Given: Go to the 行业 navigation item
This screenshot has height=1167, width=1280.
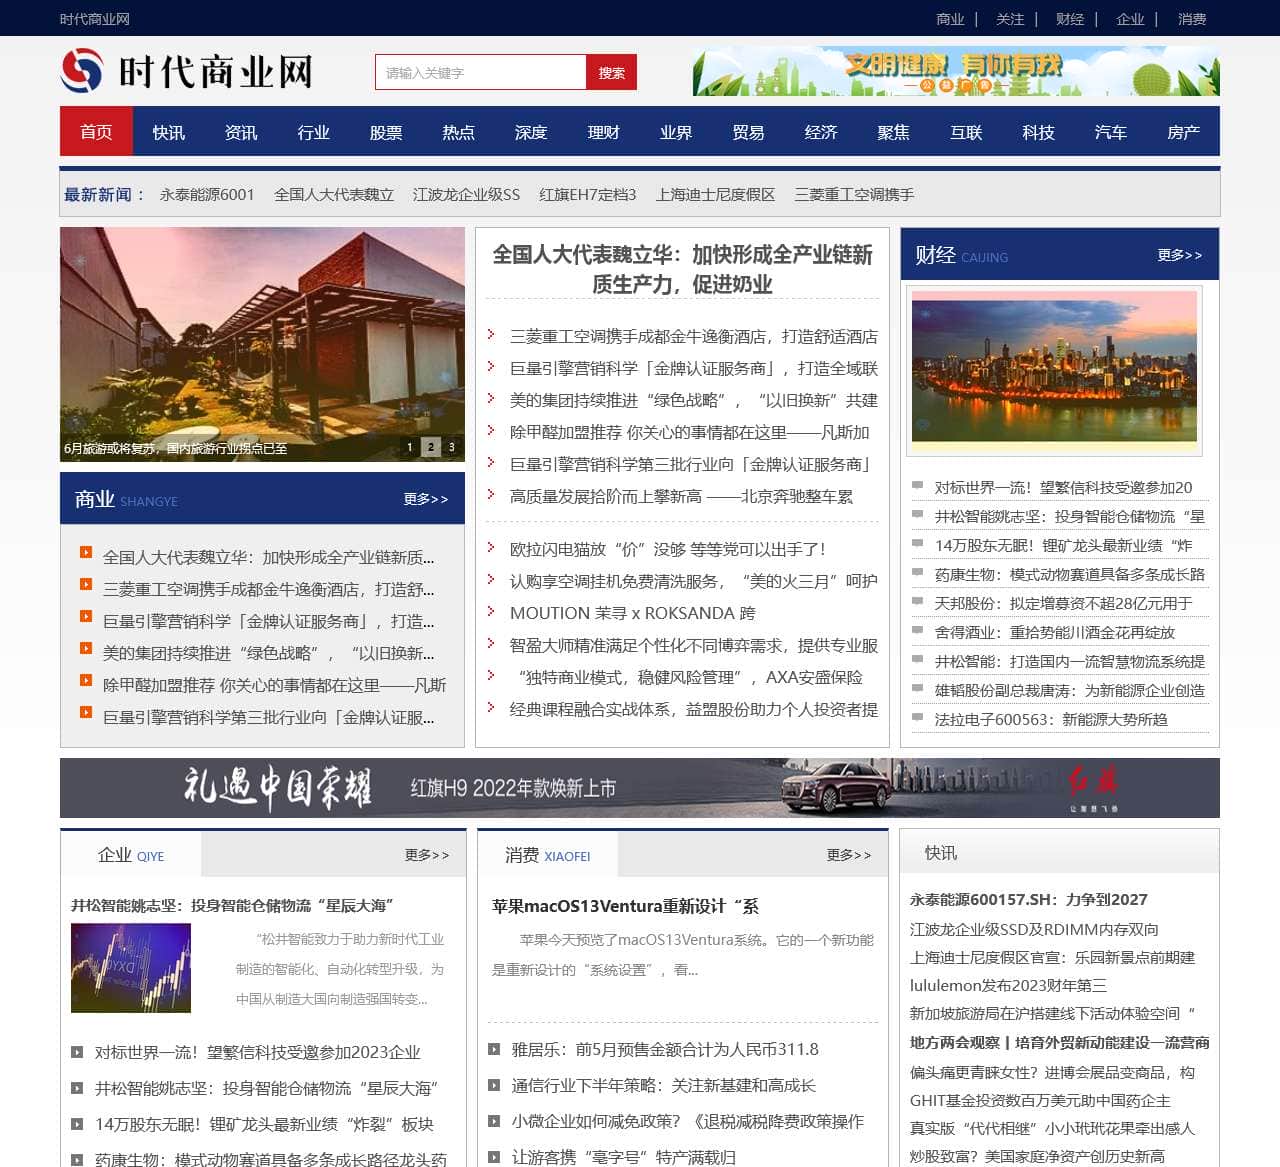Looking at the screenshot, I should click(x=314, y=132).
